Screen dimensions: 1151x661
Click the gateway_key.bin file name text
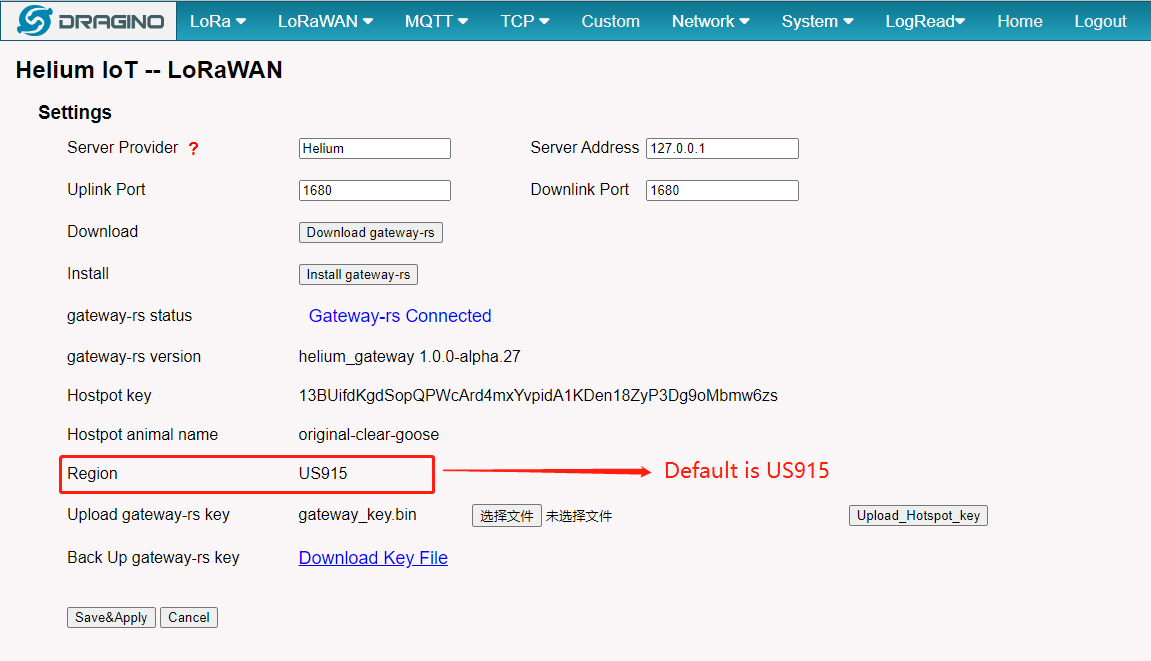[x=357, y=515]
